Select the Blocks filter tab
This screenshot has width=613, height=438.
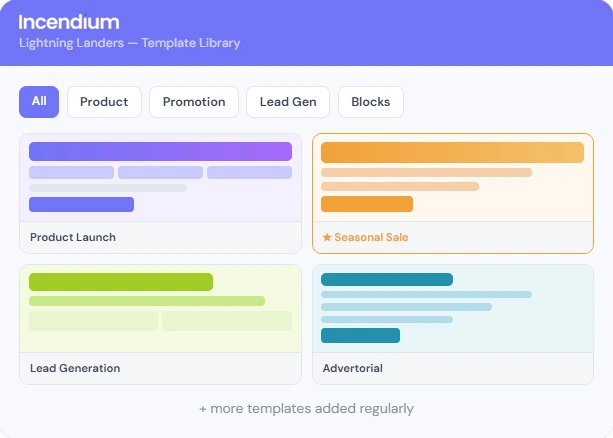[x=371, y=102]
